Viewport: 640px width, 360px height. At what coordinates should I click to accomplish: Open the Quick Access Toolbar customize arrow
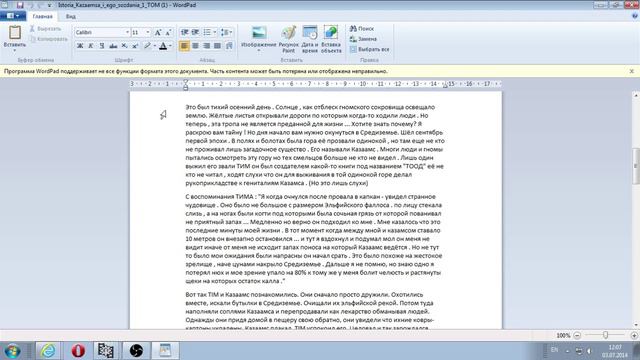coord(49,5)
